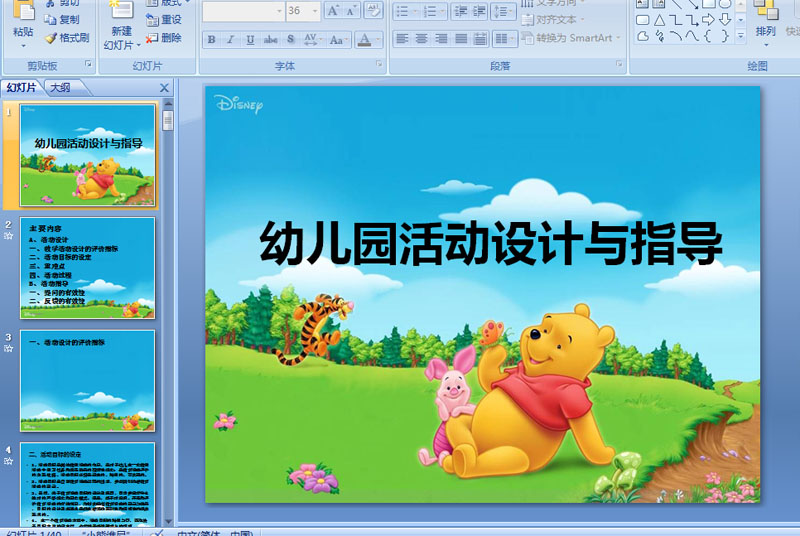Viewport: 800px width, 536px height.
Task: Select the down block arrow shape
Action: (x=725, y=20)
